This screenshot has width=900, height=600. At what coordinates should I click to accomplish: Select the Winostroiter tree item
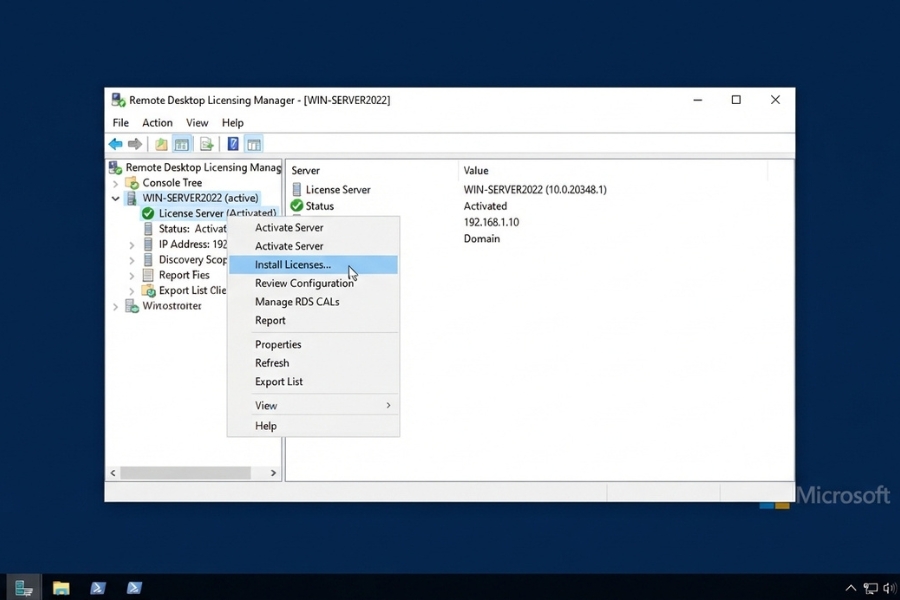[172, 305]
